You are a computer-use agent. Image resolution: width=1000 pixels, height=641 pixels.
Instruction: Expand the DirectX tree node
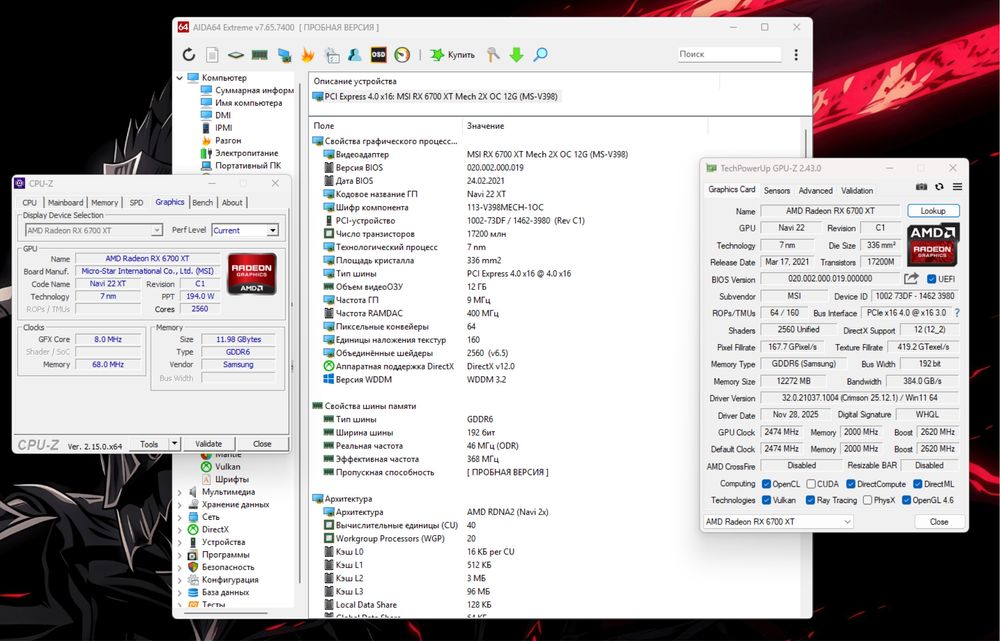(180, 530)
